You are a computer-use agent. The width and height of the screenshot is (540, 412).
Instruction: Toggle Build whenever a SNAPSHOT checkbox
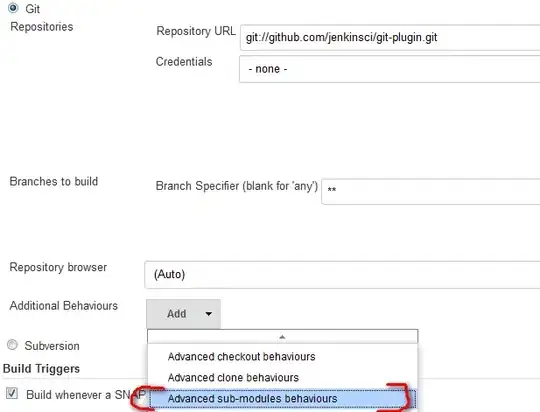coord(12,393)
